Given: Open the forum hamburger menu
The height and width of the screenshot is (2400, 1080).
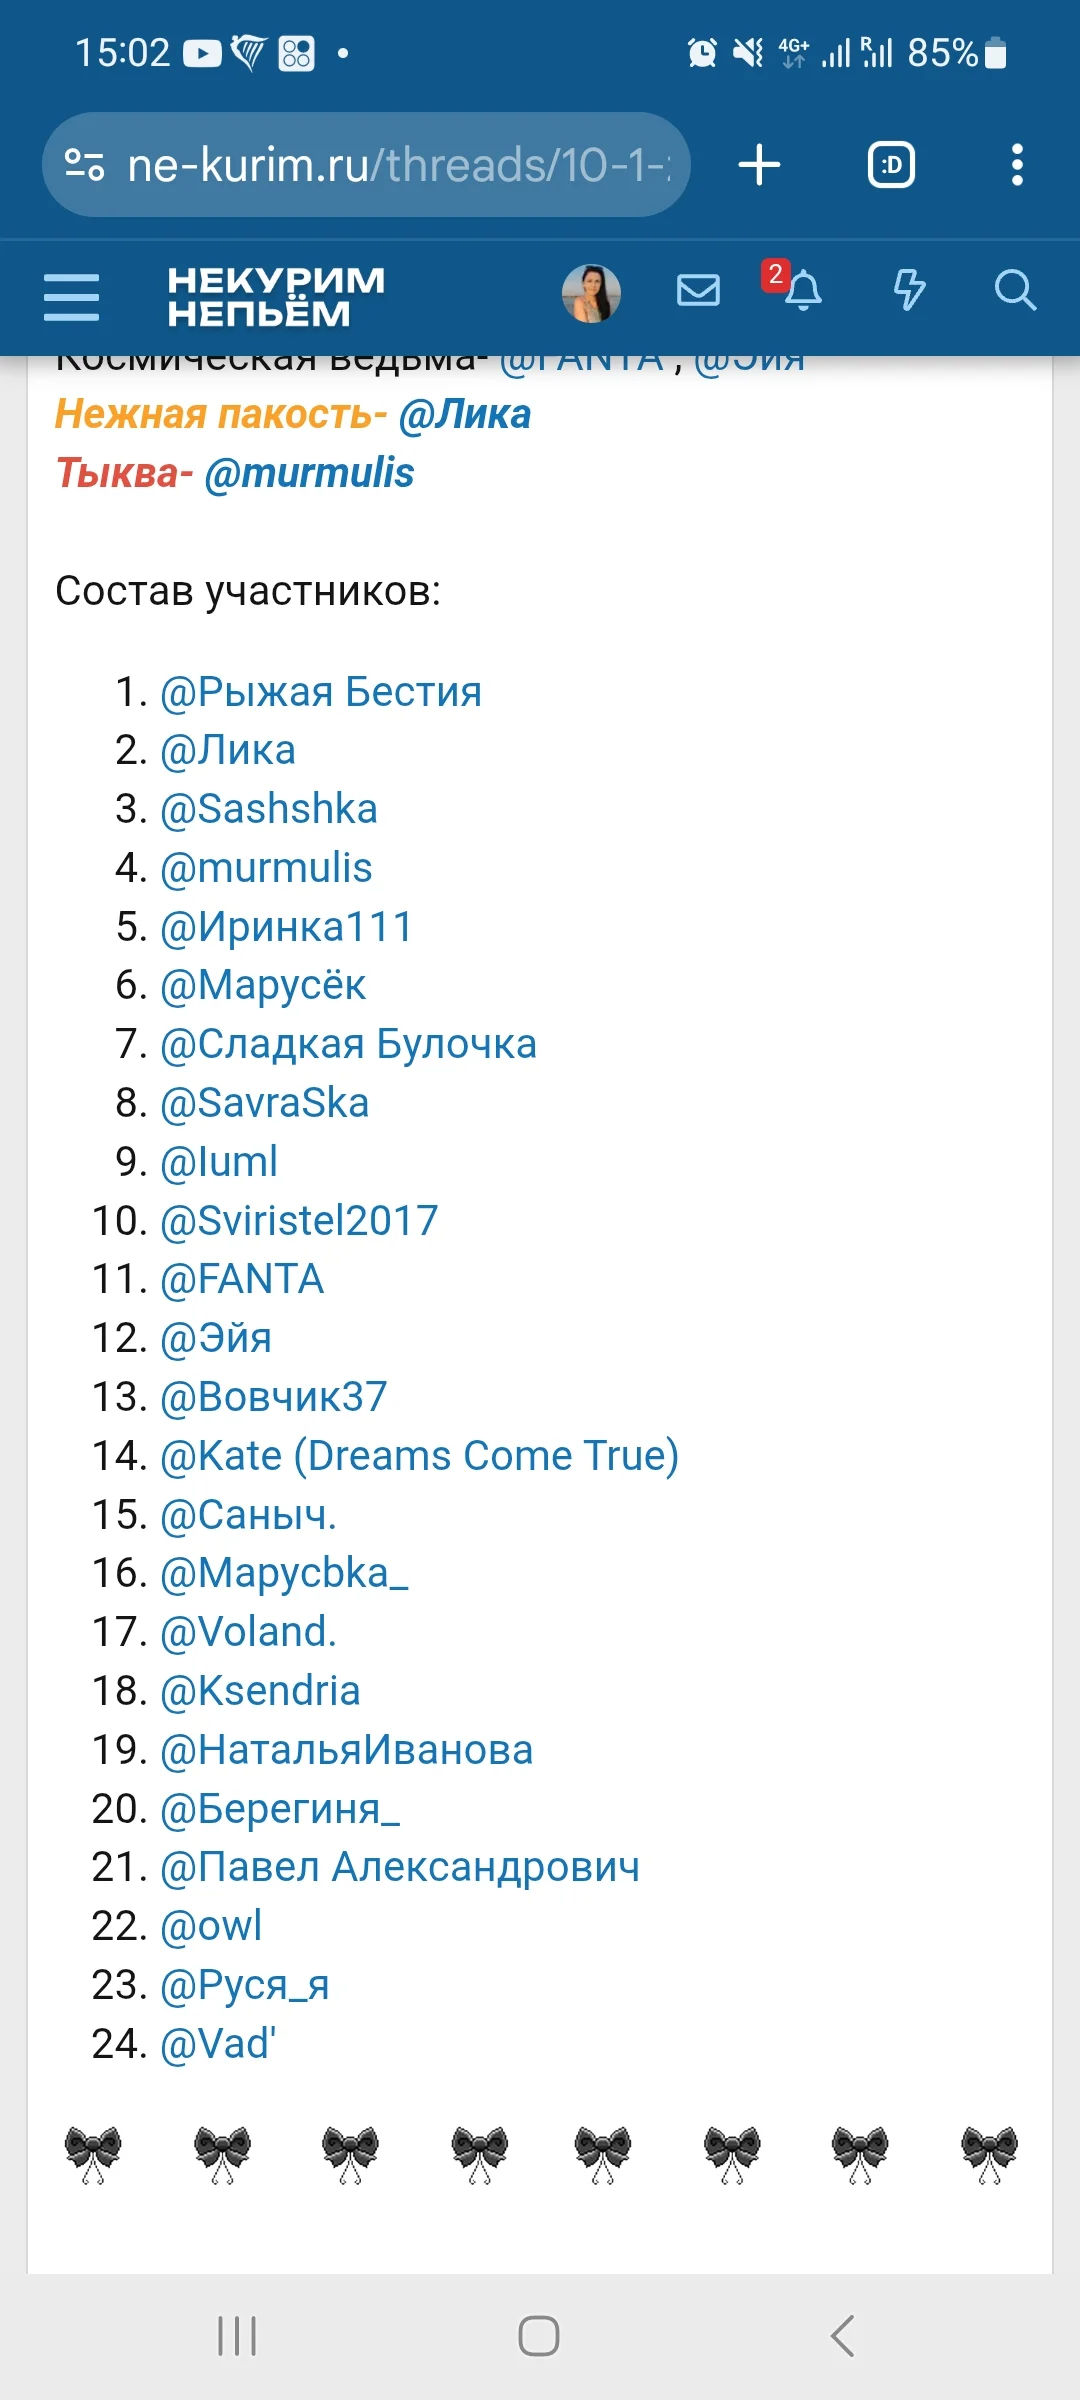Looking at the screenshot, I should (x=72, y=297).
